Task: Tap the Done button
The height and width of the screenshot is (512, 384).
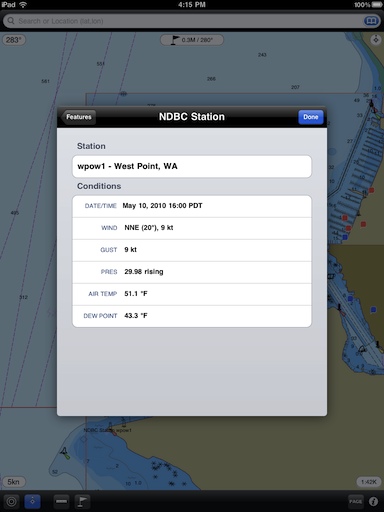Action: tap(311, 117)
